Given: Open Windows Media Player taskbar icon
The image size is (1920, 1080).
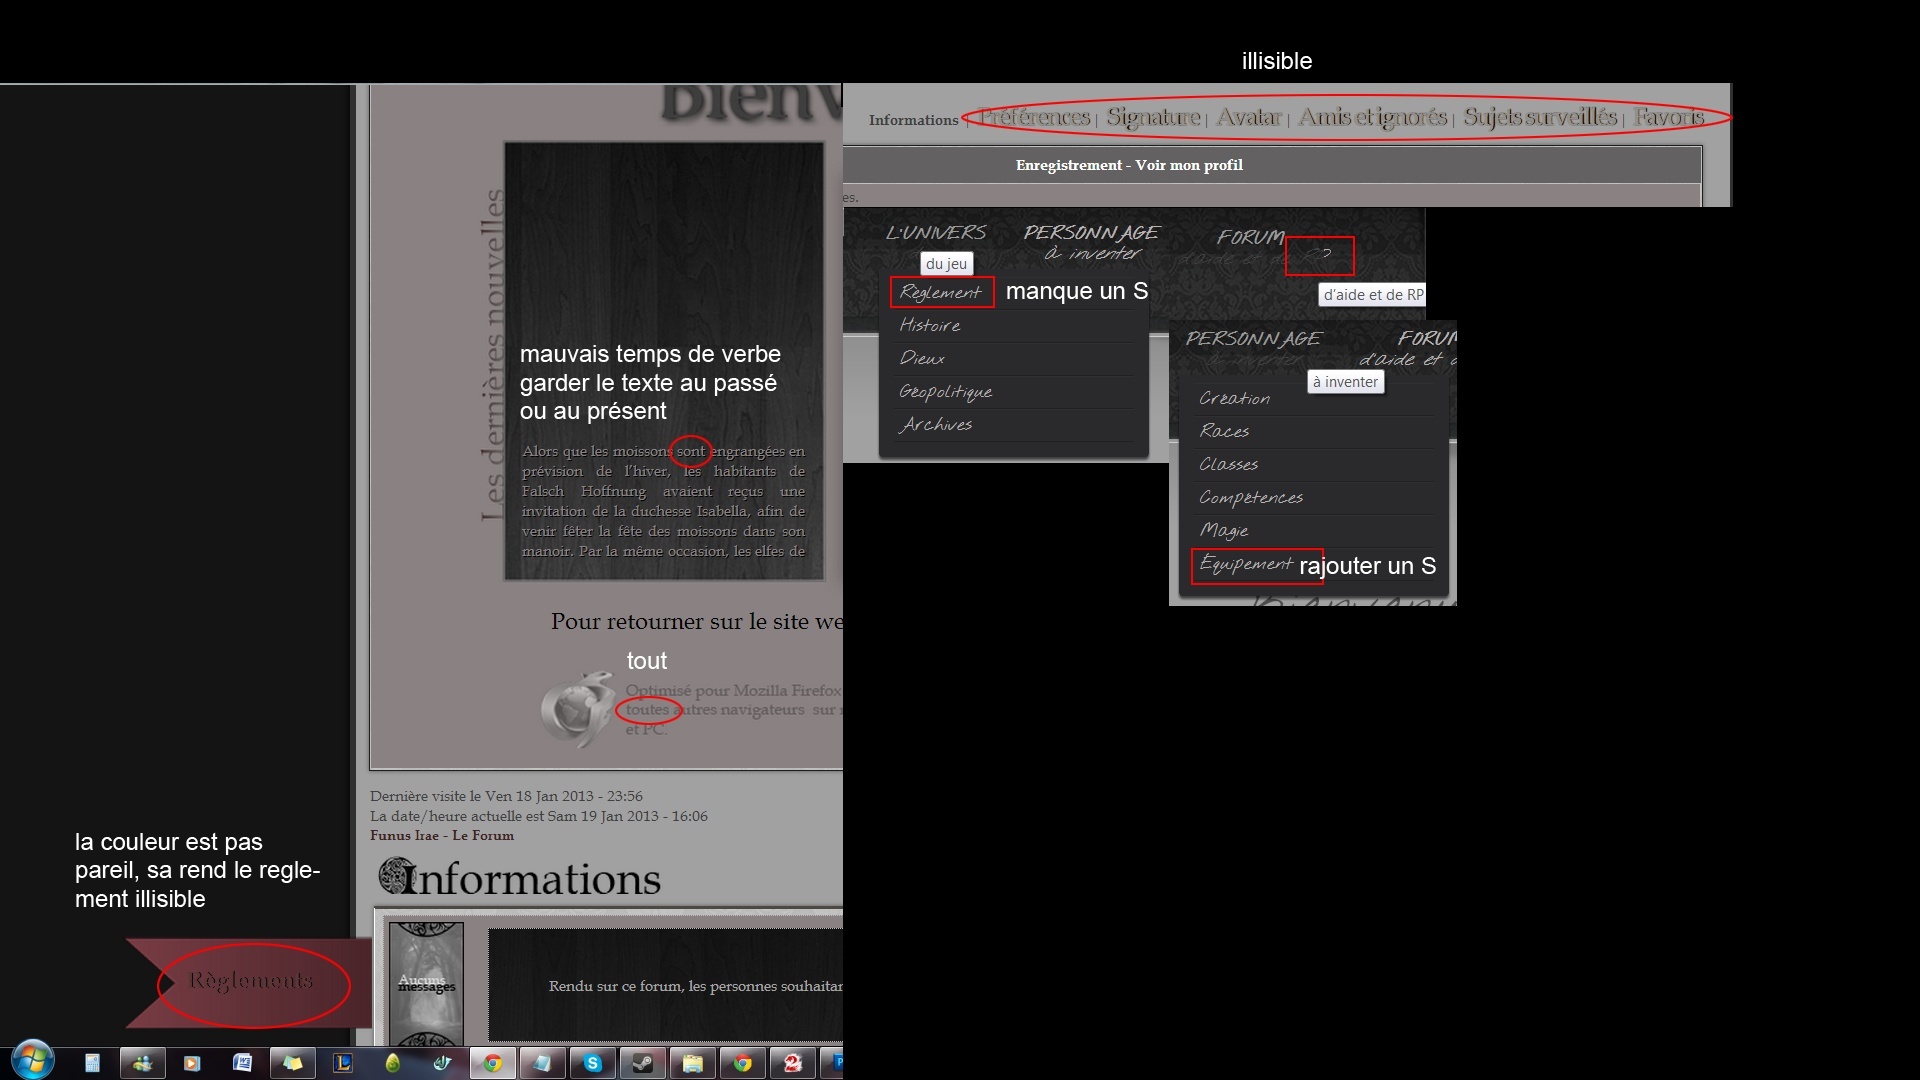Looking at the screenshot, I should (x=192, y=1063).
